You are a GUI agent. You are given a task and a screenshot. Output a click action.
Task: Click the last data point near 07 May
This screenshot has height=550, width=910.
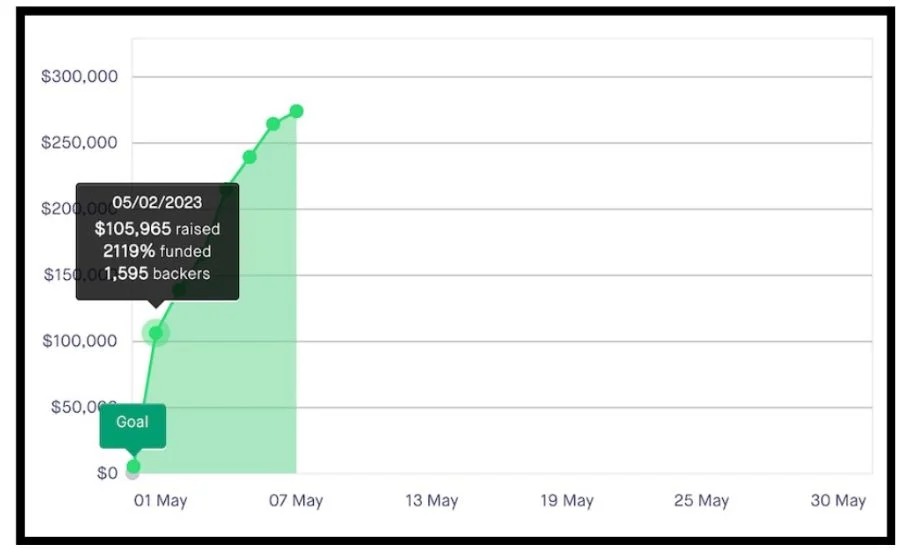click(297, 111)
